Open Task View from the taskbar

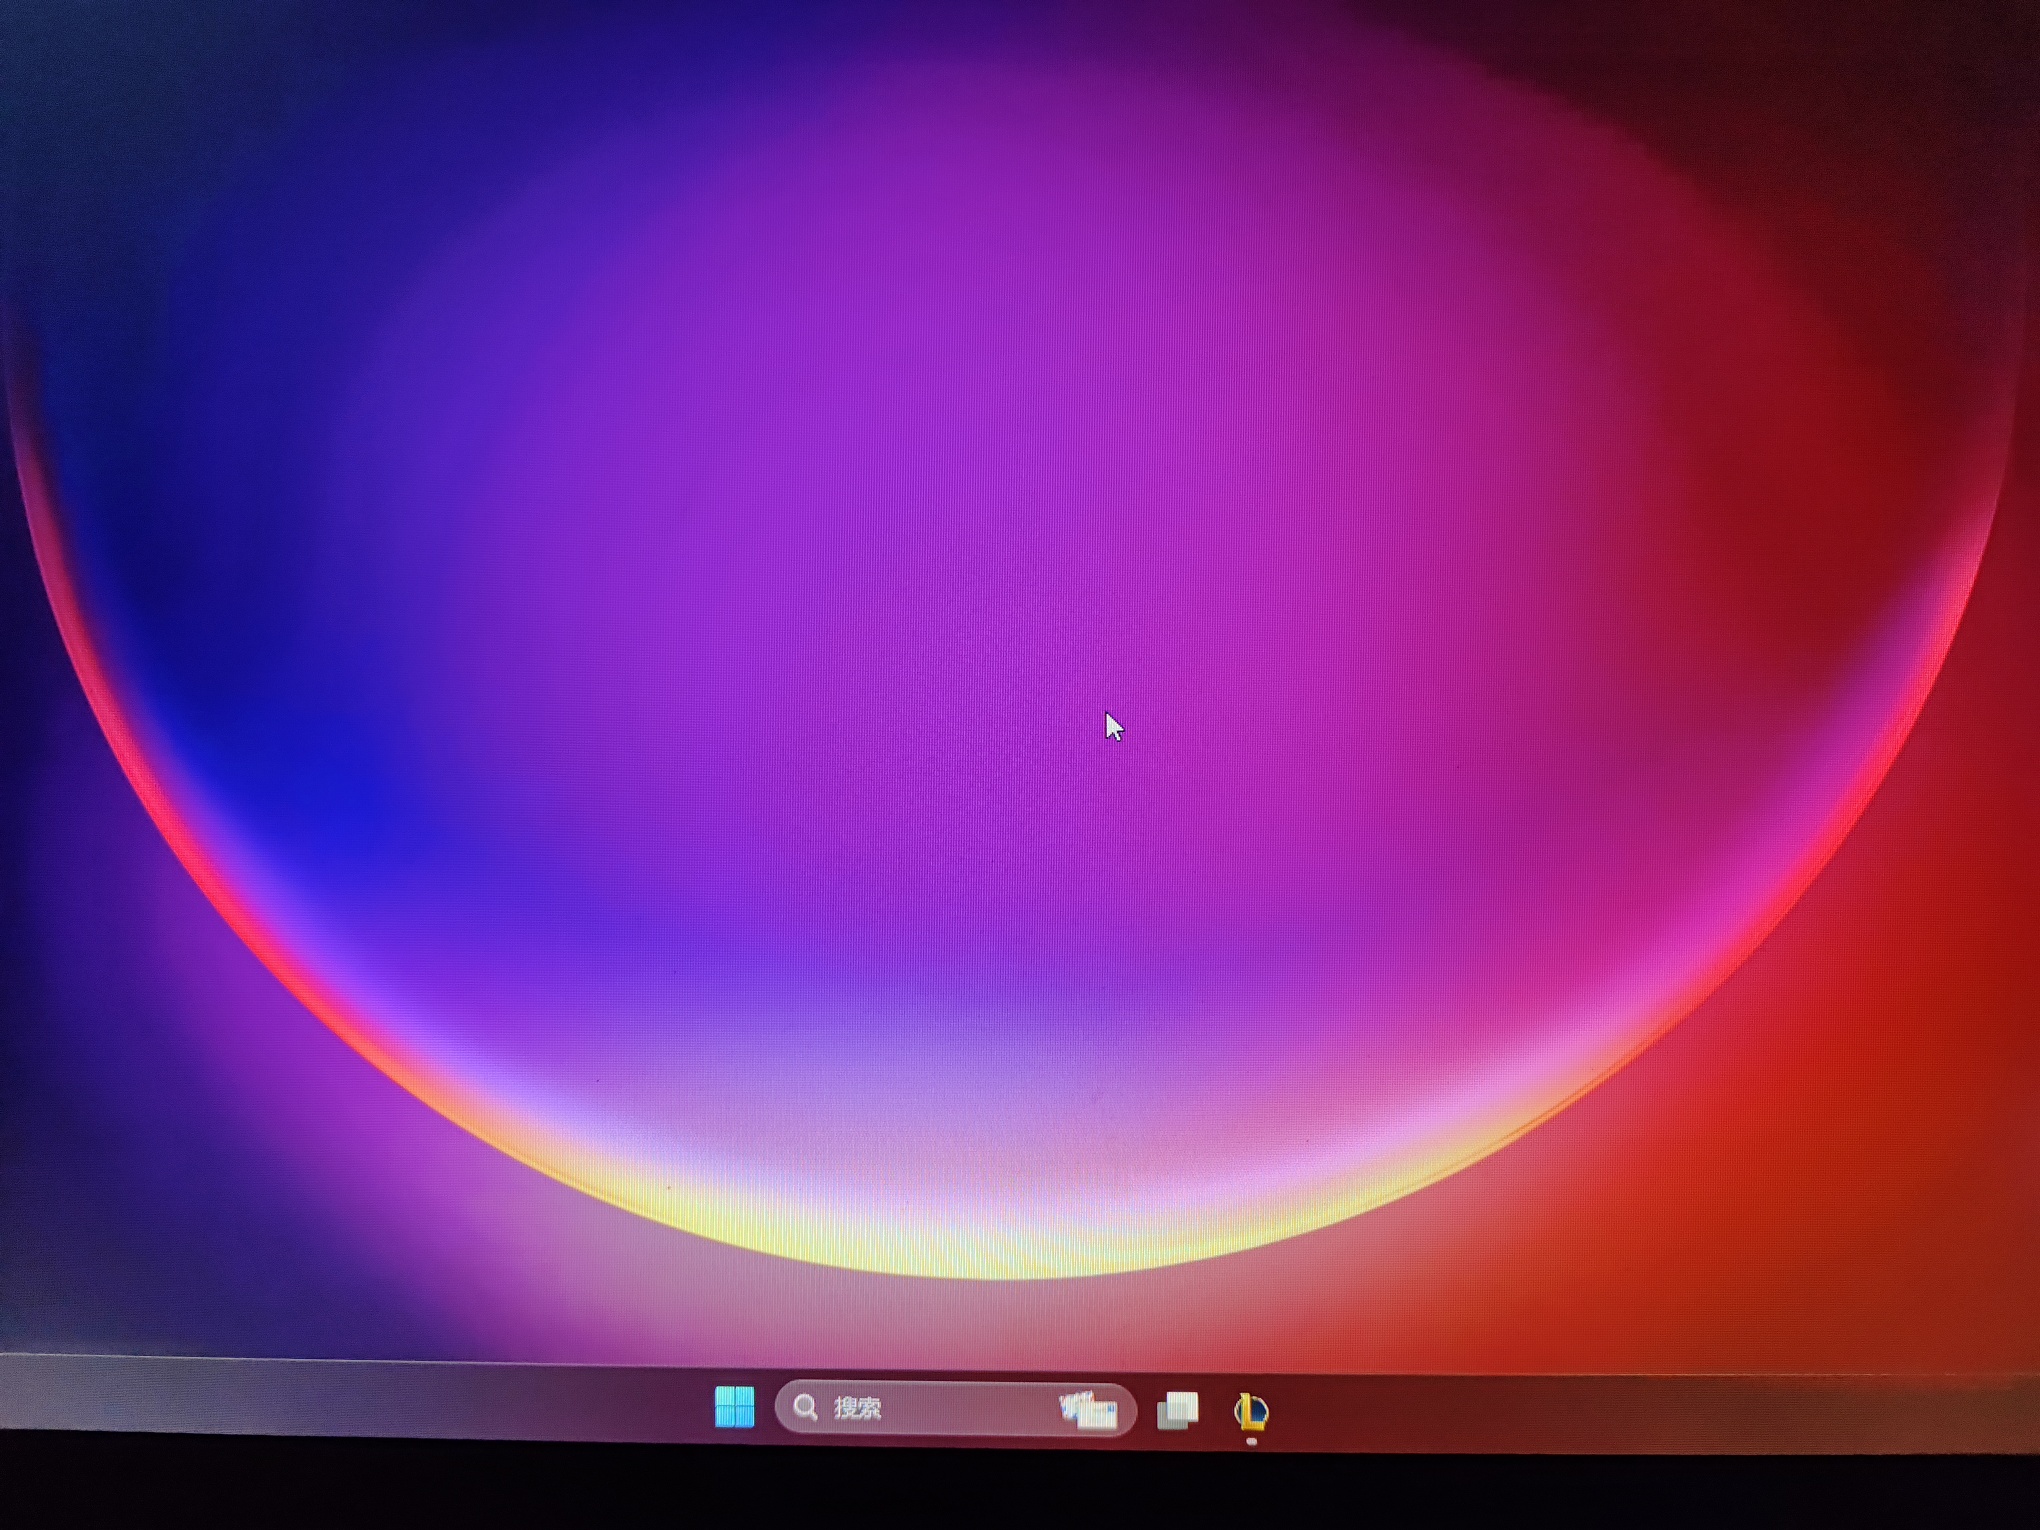tap(1178, 1411)
